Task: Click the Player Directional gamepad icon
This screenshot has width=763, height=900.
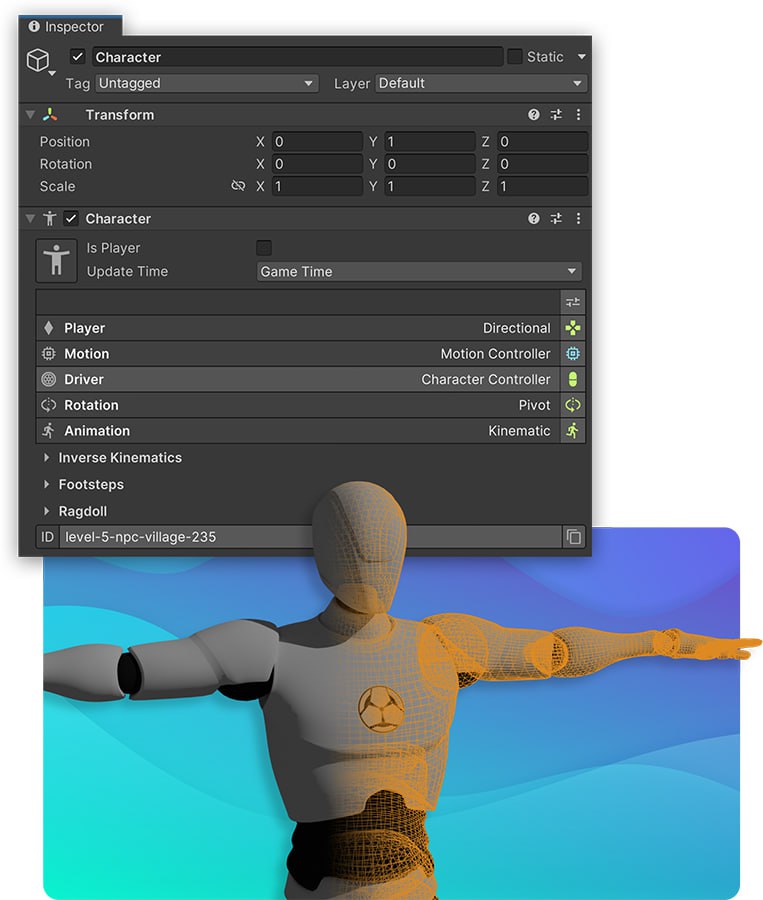Action: (572, 328)
